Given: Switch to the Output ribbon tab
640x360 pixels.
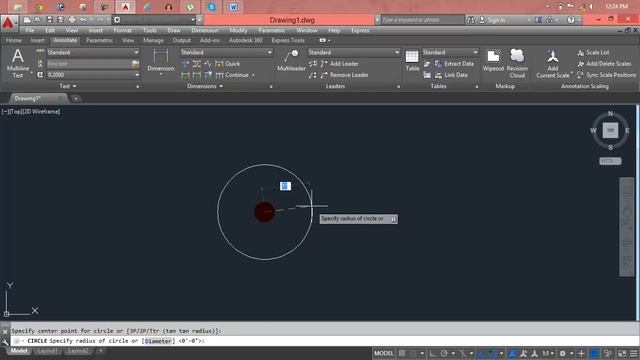Looking at the screenshot, I should tap(182, 40).
